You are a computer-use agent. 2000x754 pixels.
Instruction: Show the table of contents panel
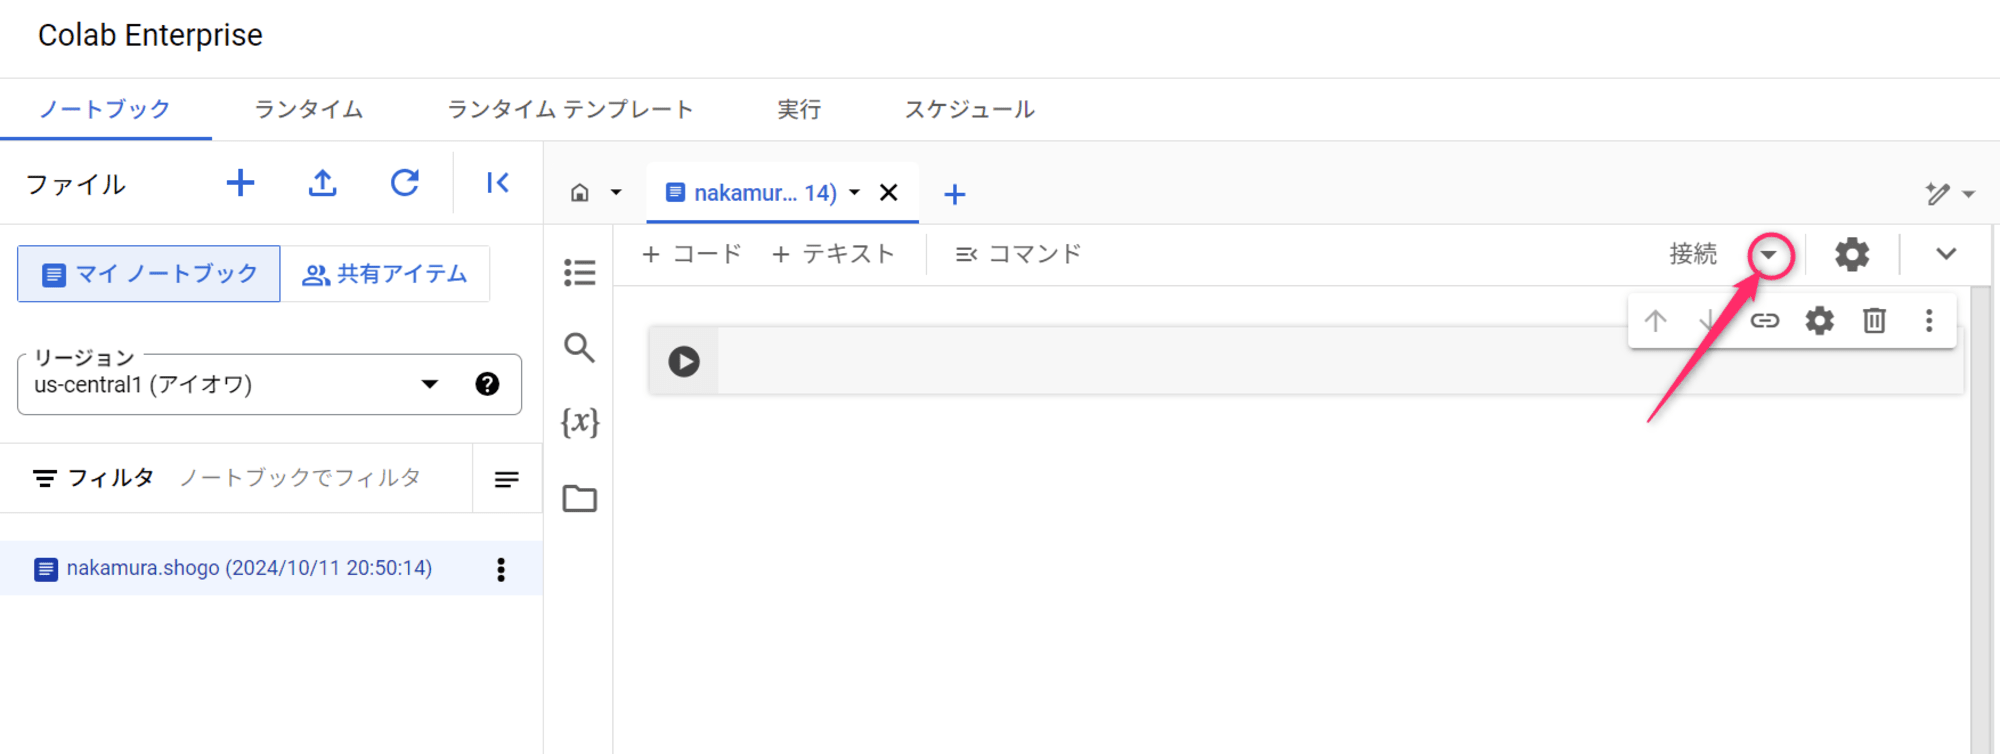coord(580,272)
